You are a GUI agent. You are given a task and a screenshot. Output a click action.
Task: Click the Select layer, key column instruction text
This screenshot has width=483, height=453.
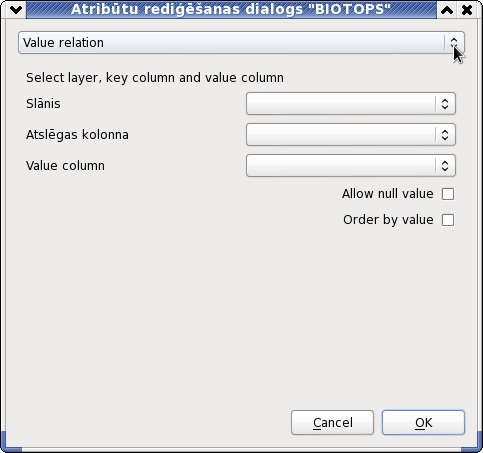pyautogui.click(x=155, y=78)
